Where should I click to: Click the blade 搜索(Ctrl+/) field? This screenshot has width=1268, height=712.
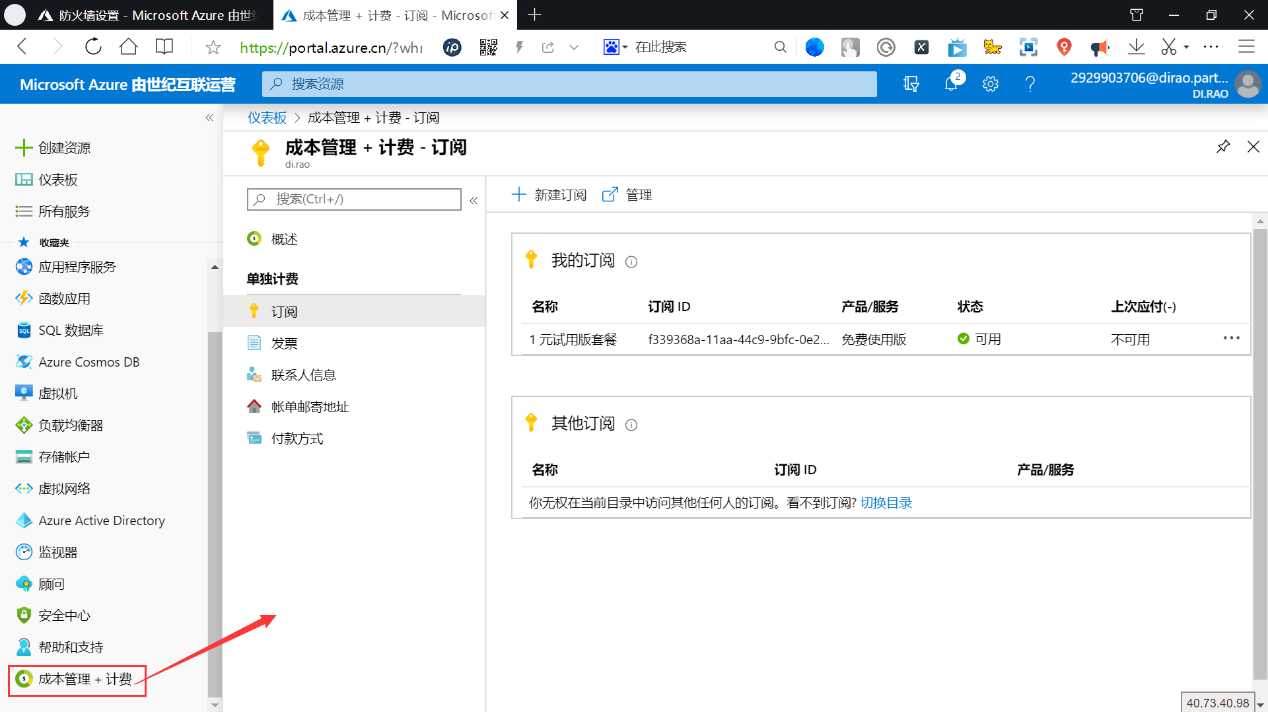(354, 200)
